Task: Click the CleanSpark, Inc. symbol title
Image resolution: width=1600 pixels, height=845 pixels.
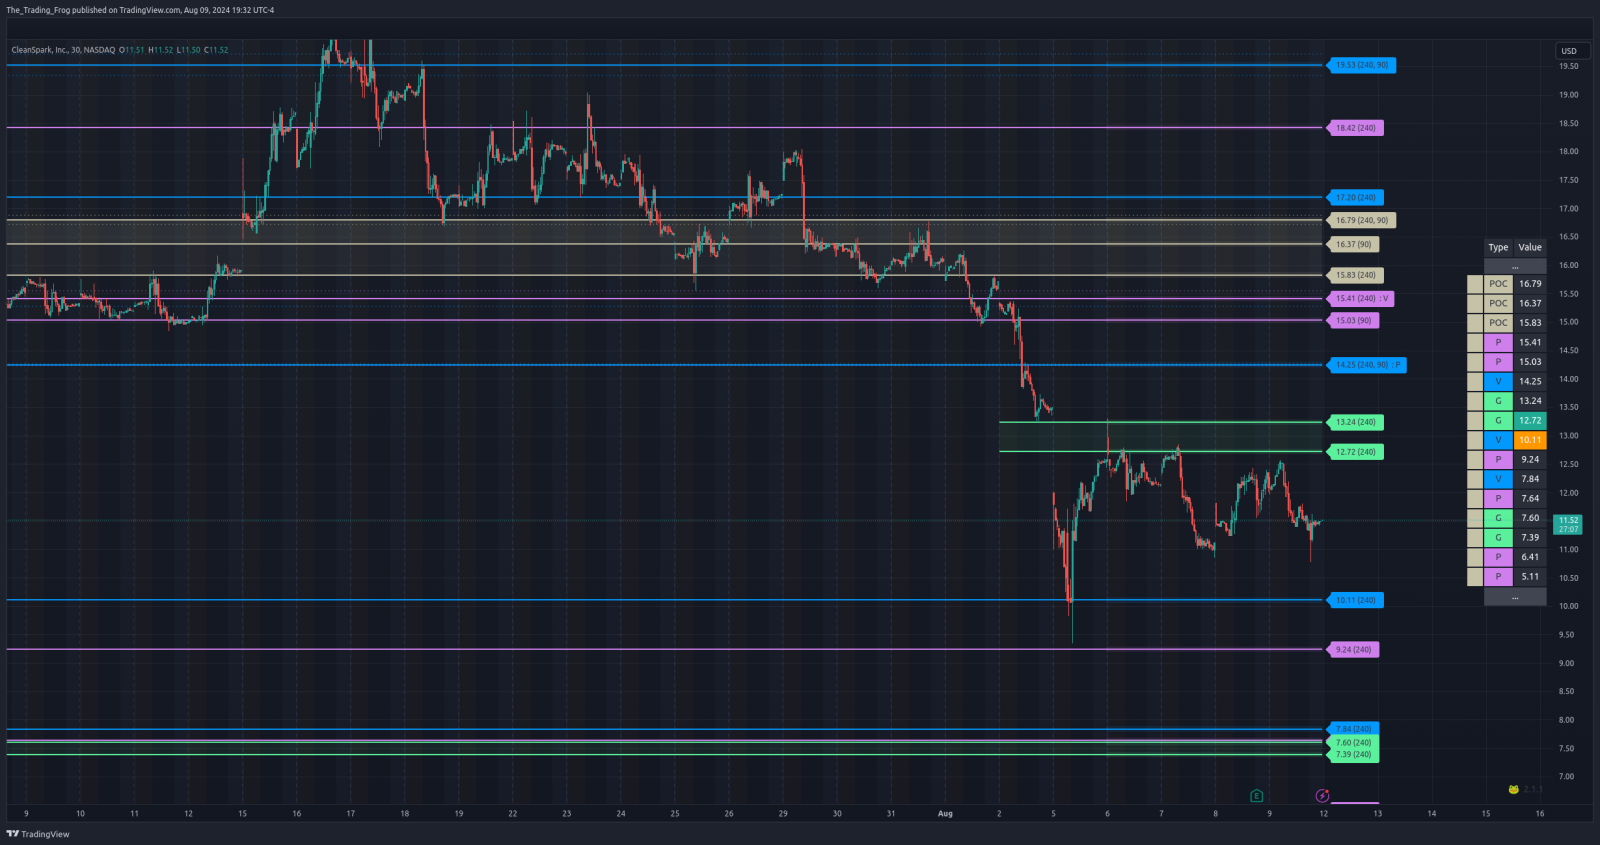Action: coord(63,50)
